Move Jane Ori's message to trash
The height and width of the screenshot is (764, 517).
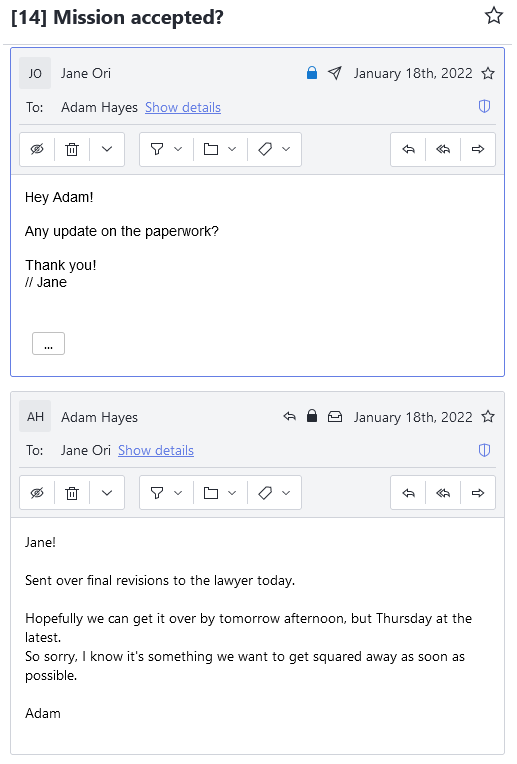pyautogui.click(x=72, y=149)
